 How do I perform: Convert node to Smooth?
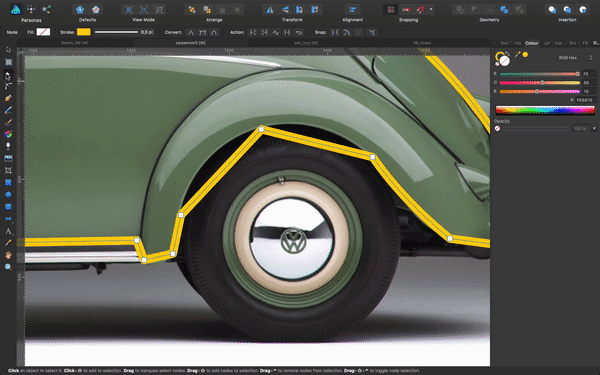point(202,33)
